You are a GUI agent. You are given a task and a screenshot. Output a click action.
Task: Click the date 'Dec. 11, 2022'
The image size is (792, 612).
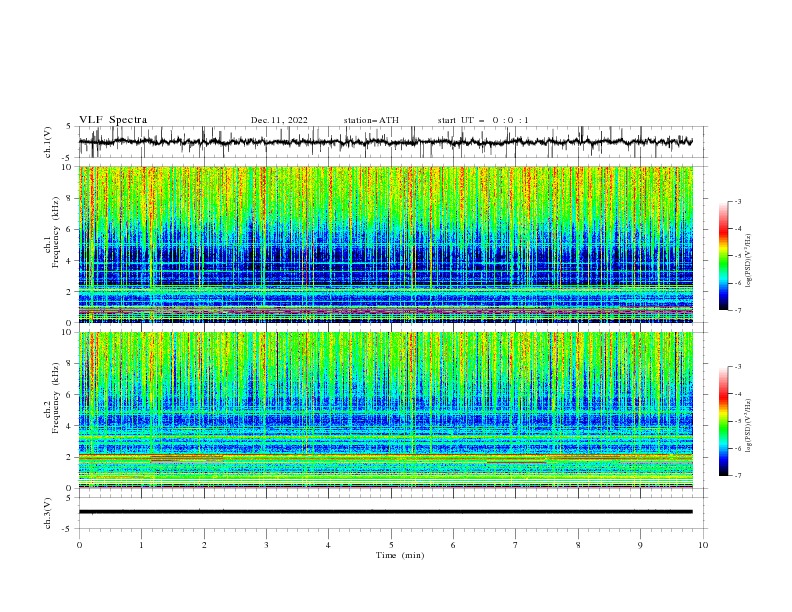279,120
